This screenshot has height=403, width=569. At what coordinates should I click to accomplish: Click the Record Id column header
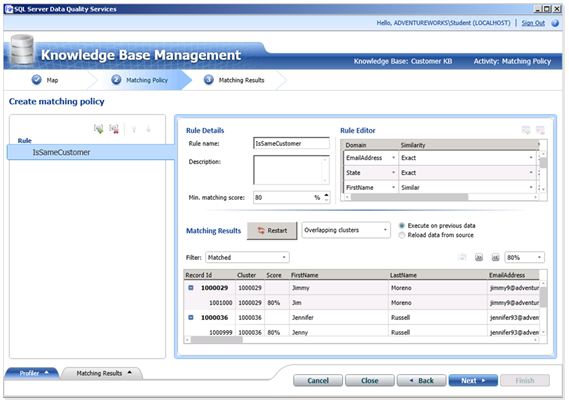pos(209,275)
